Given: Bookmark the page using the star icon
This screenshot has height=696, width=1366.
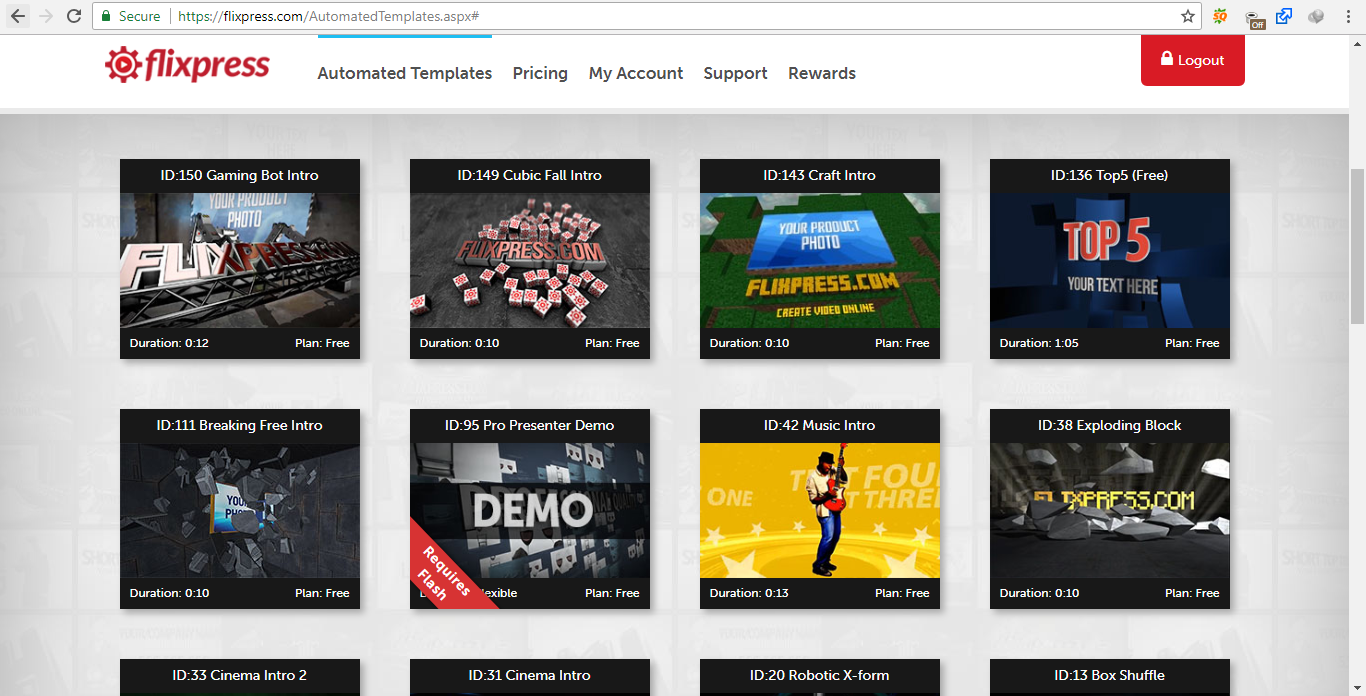Looking at the screenshot, I should coord(1186,16).
